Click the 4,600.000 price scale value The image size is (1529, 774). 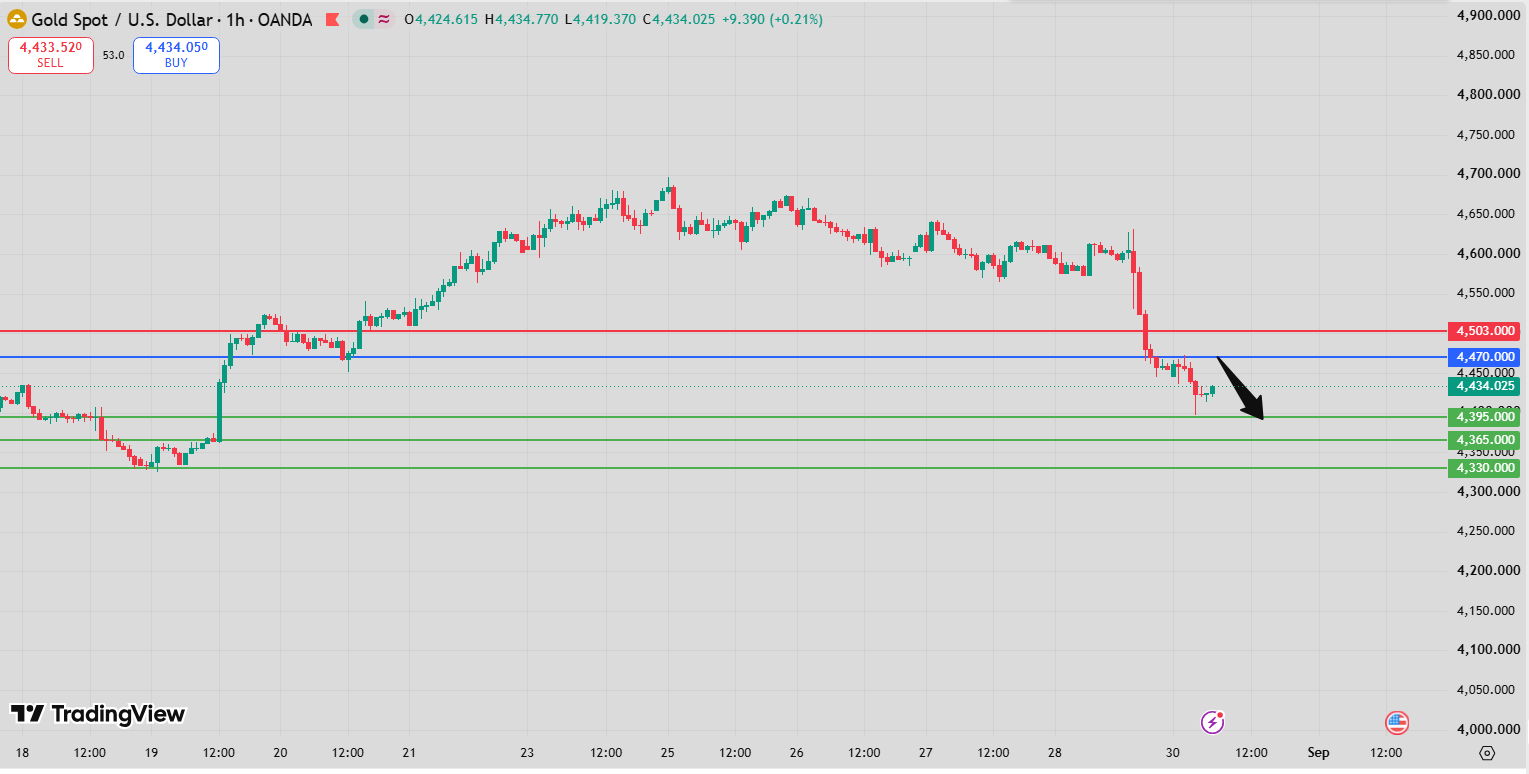click(1487, 253)
